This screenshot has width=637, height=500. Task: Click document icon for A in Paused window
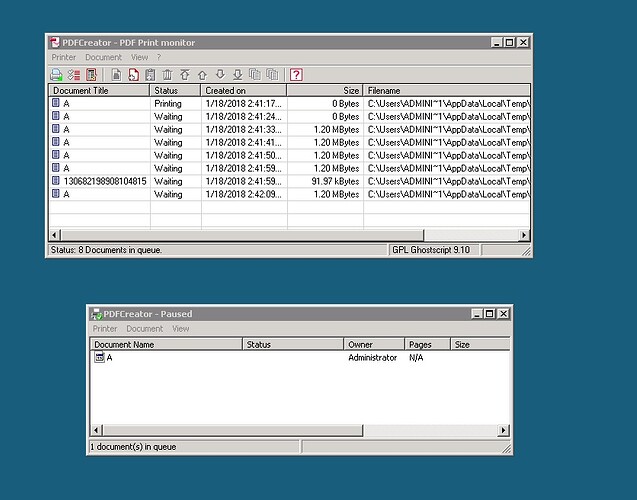pos(99,357)
